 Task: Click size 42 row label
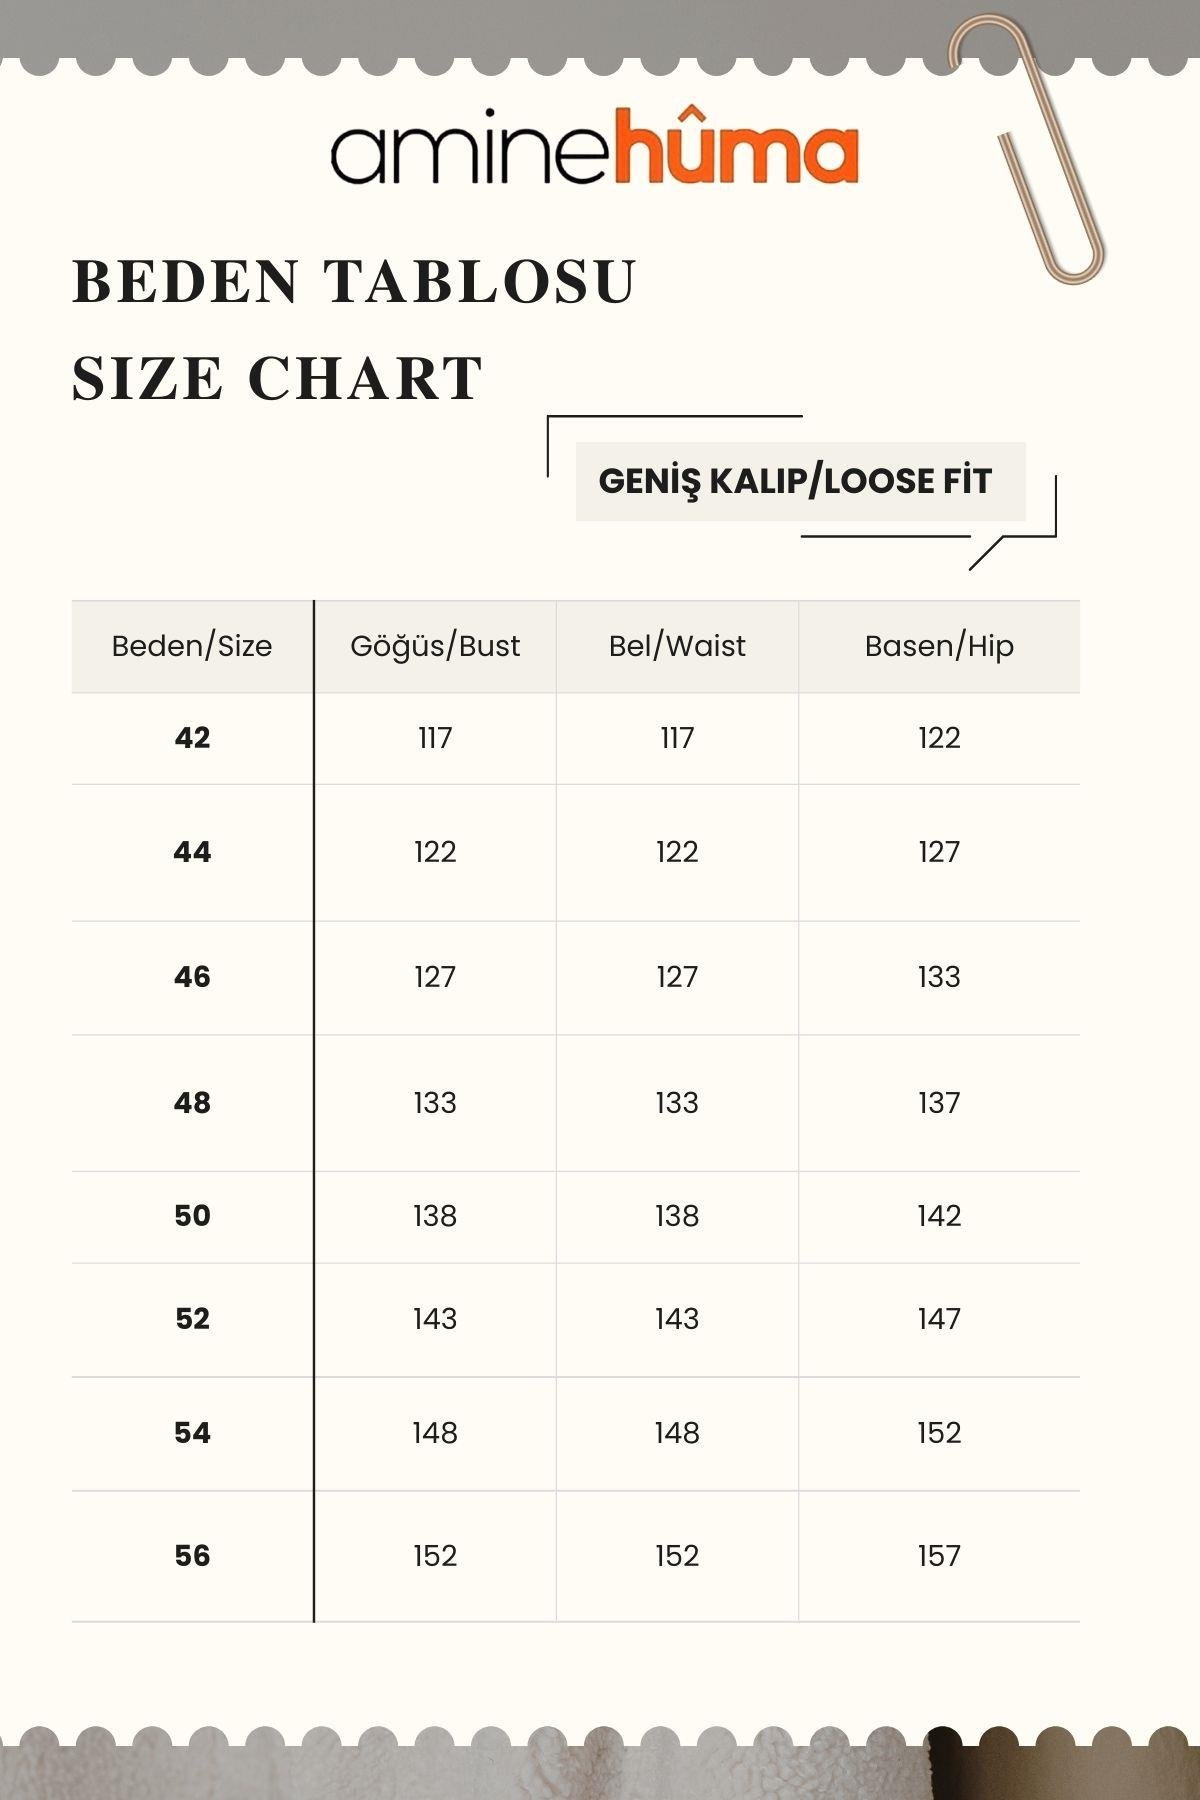point(192,738)
